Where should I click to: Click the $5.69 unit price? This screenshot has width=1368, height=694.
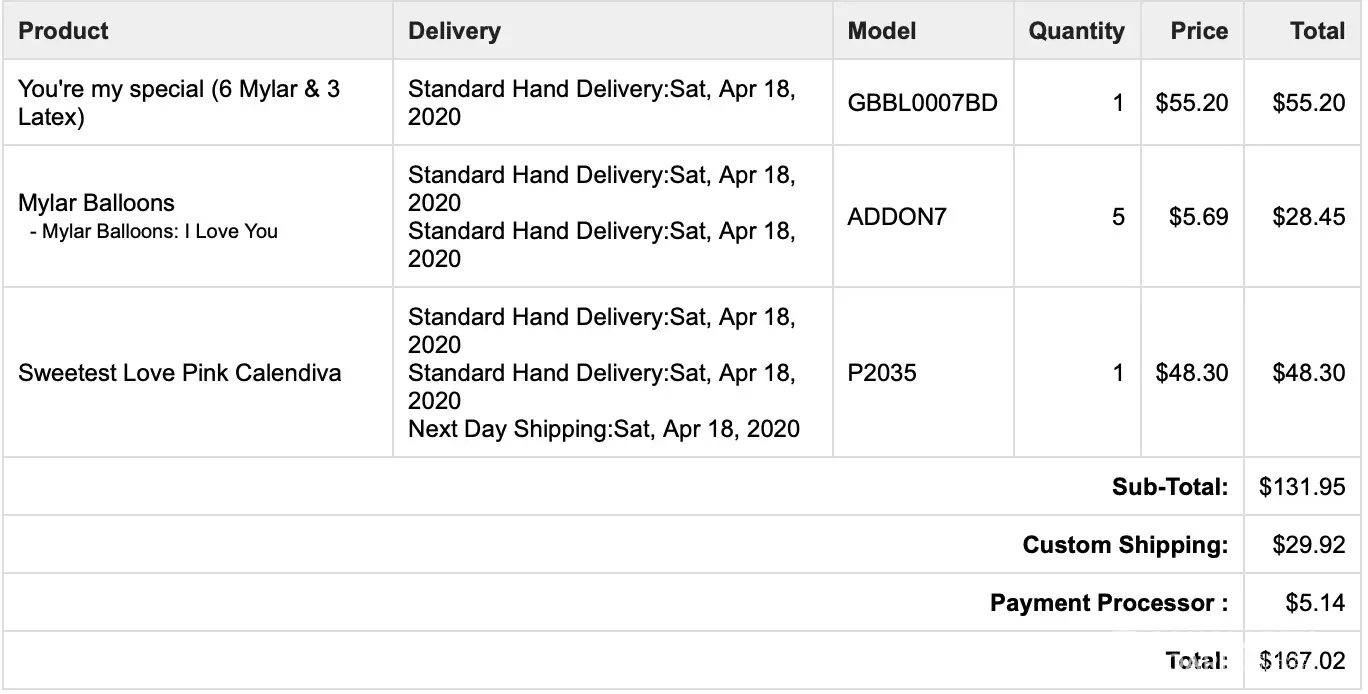pos(1198,217)
